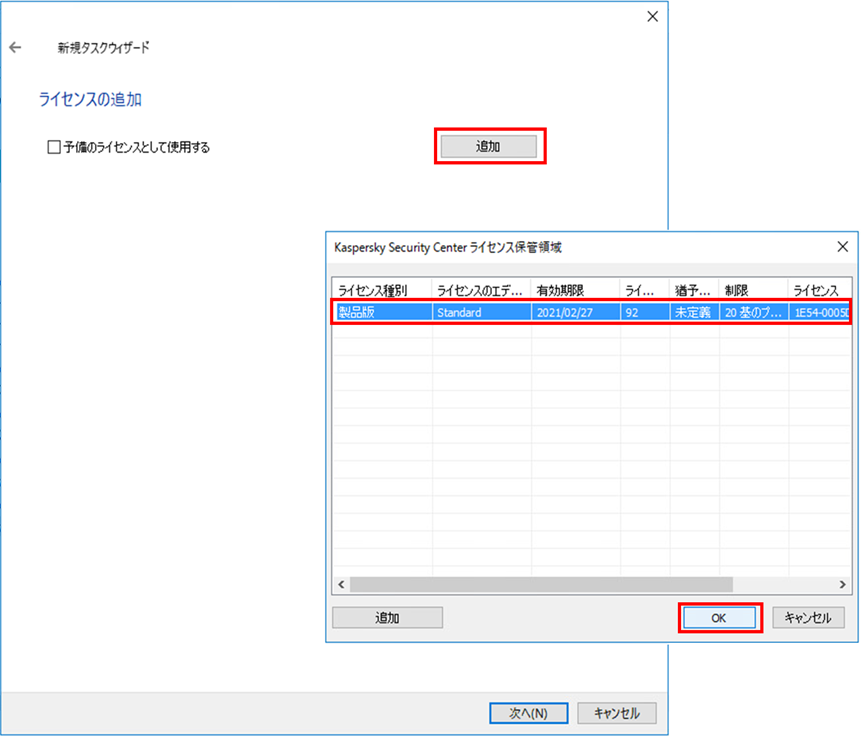861x739 pixels.
Task: Confirm license selection with OK
Action: 719,617
